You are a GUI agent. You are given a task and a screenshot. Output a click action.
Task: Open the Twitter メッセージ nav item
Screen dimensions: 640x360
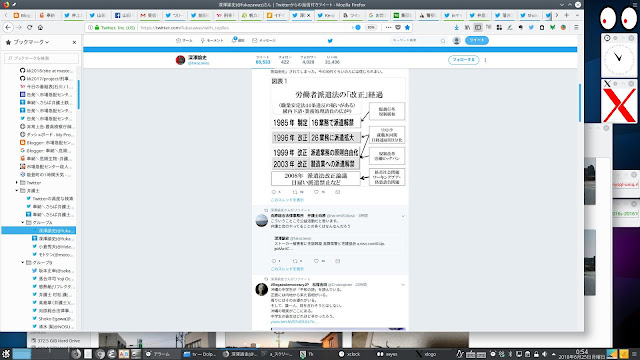[264, 40]
